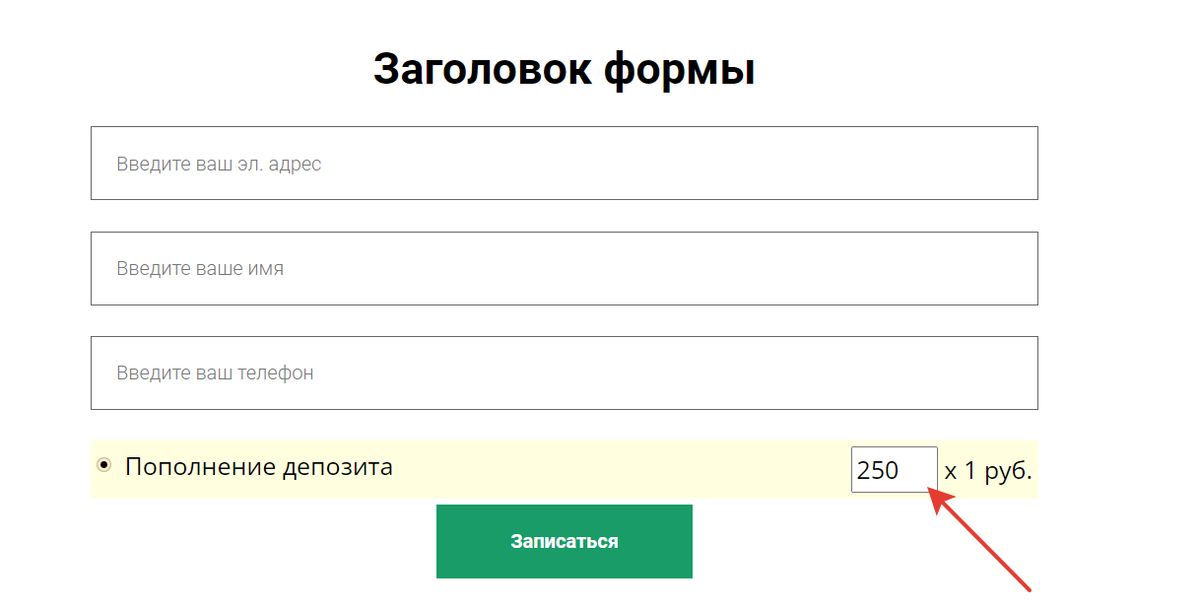Click the x 1 руб. price text

tap(988, 470)
